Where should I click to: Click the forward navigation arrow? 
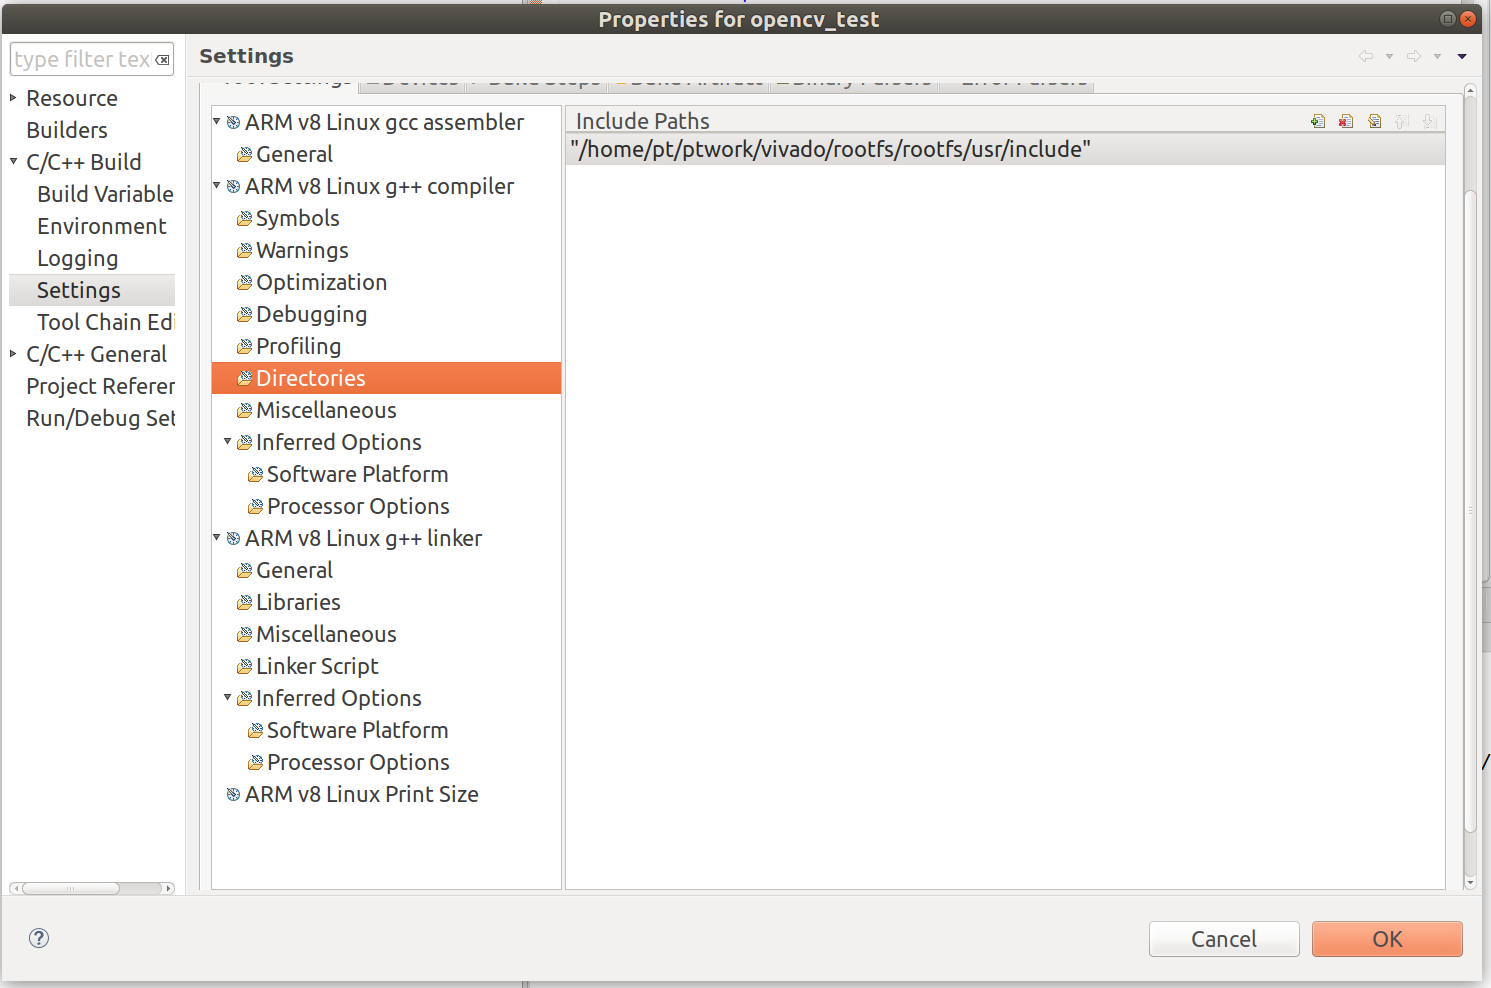click(1414, 56)
